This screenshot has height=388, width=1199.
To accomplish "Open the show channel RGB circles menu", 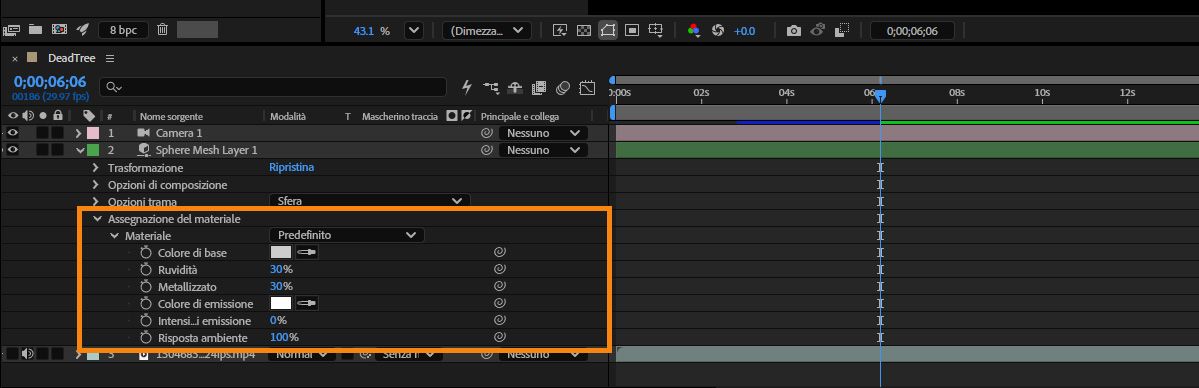I will [x=694, y=31].
